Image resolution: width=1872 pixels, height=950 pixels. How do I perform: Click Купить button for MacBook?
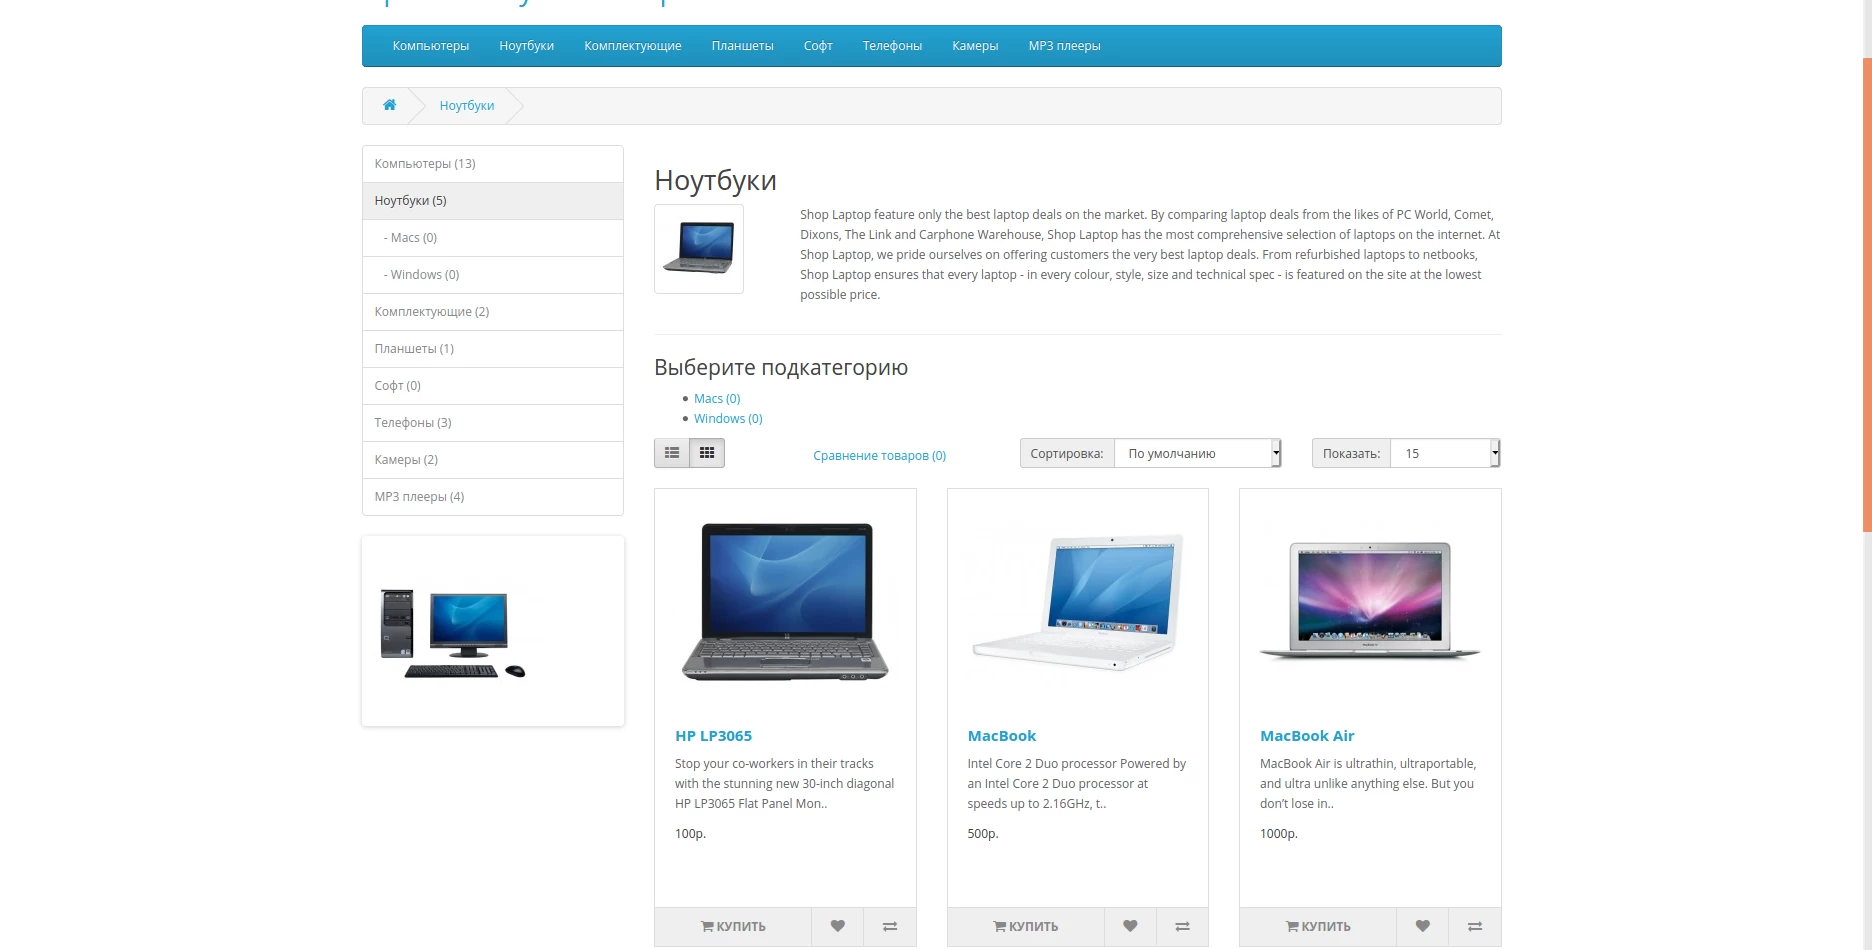1026,926
